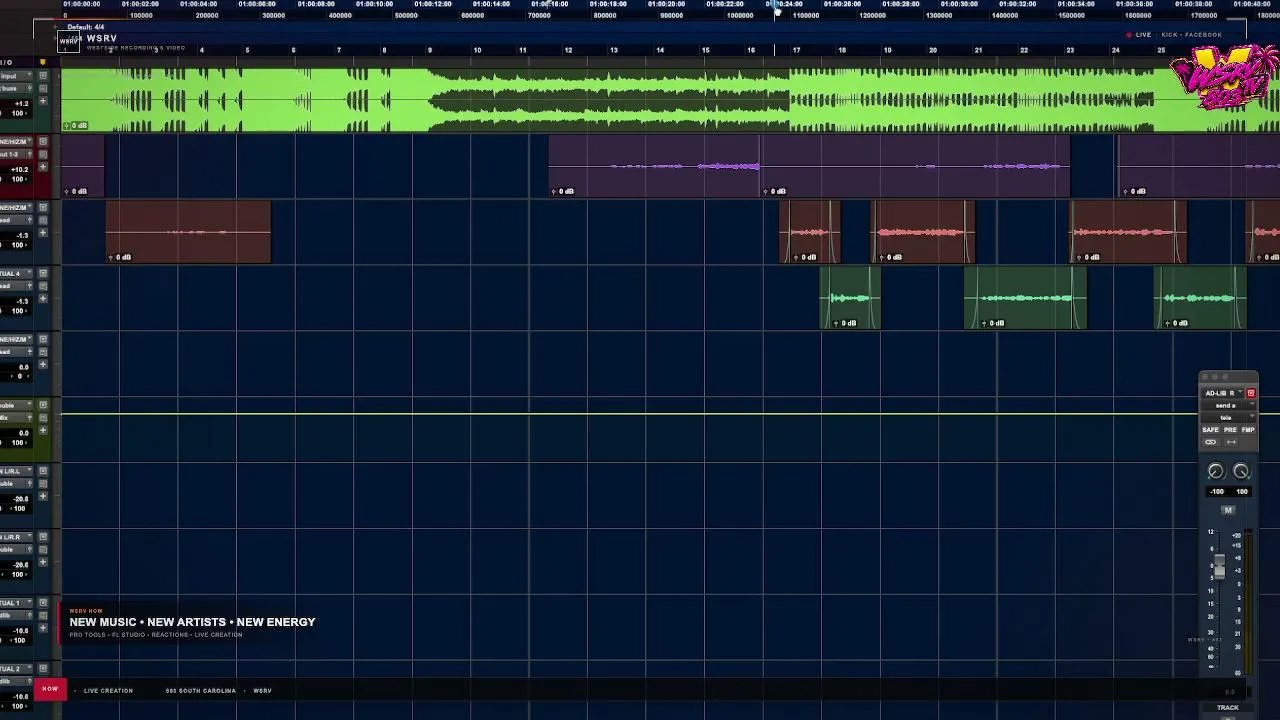This screenshot has width=1280, height=720.
Task: Click the top square icon on the green waveform track header
Action: [x=43, y=76]
